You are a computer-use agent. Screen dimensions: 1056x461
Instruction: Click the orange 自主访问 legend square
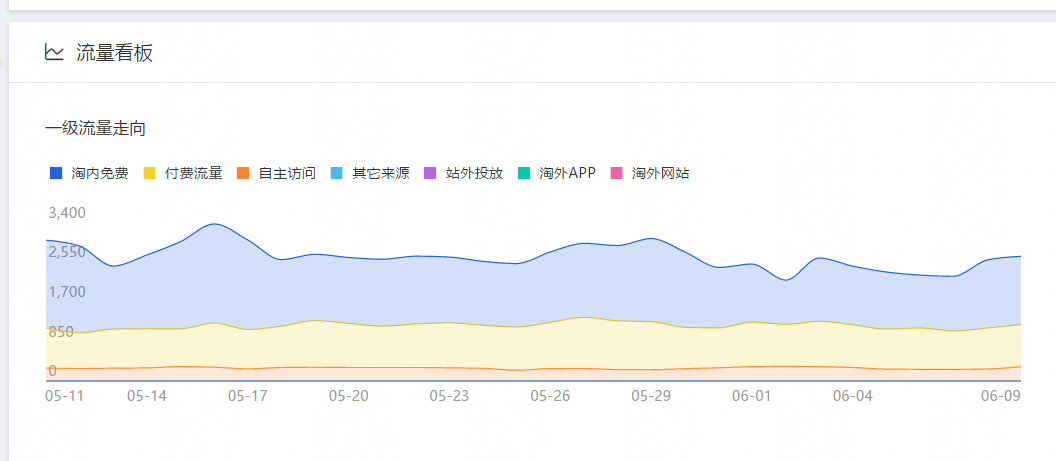click(243, 173)
